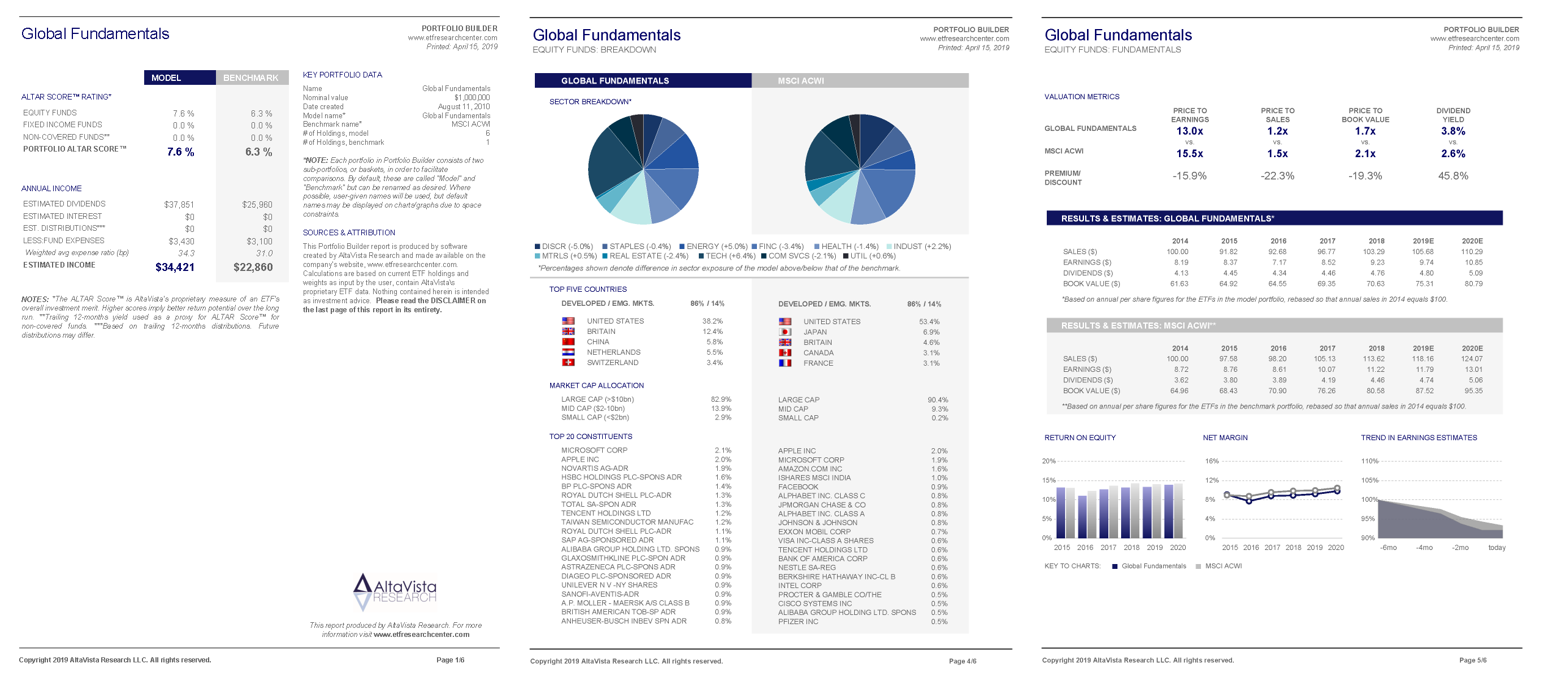Click the date created August 11, 2010
Viewport: 1541px width, 673px height.
click(464, 107)
